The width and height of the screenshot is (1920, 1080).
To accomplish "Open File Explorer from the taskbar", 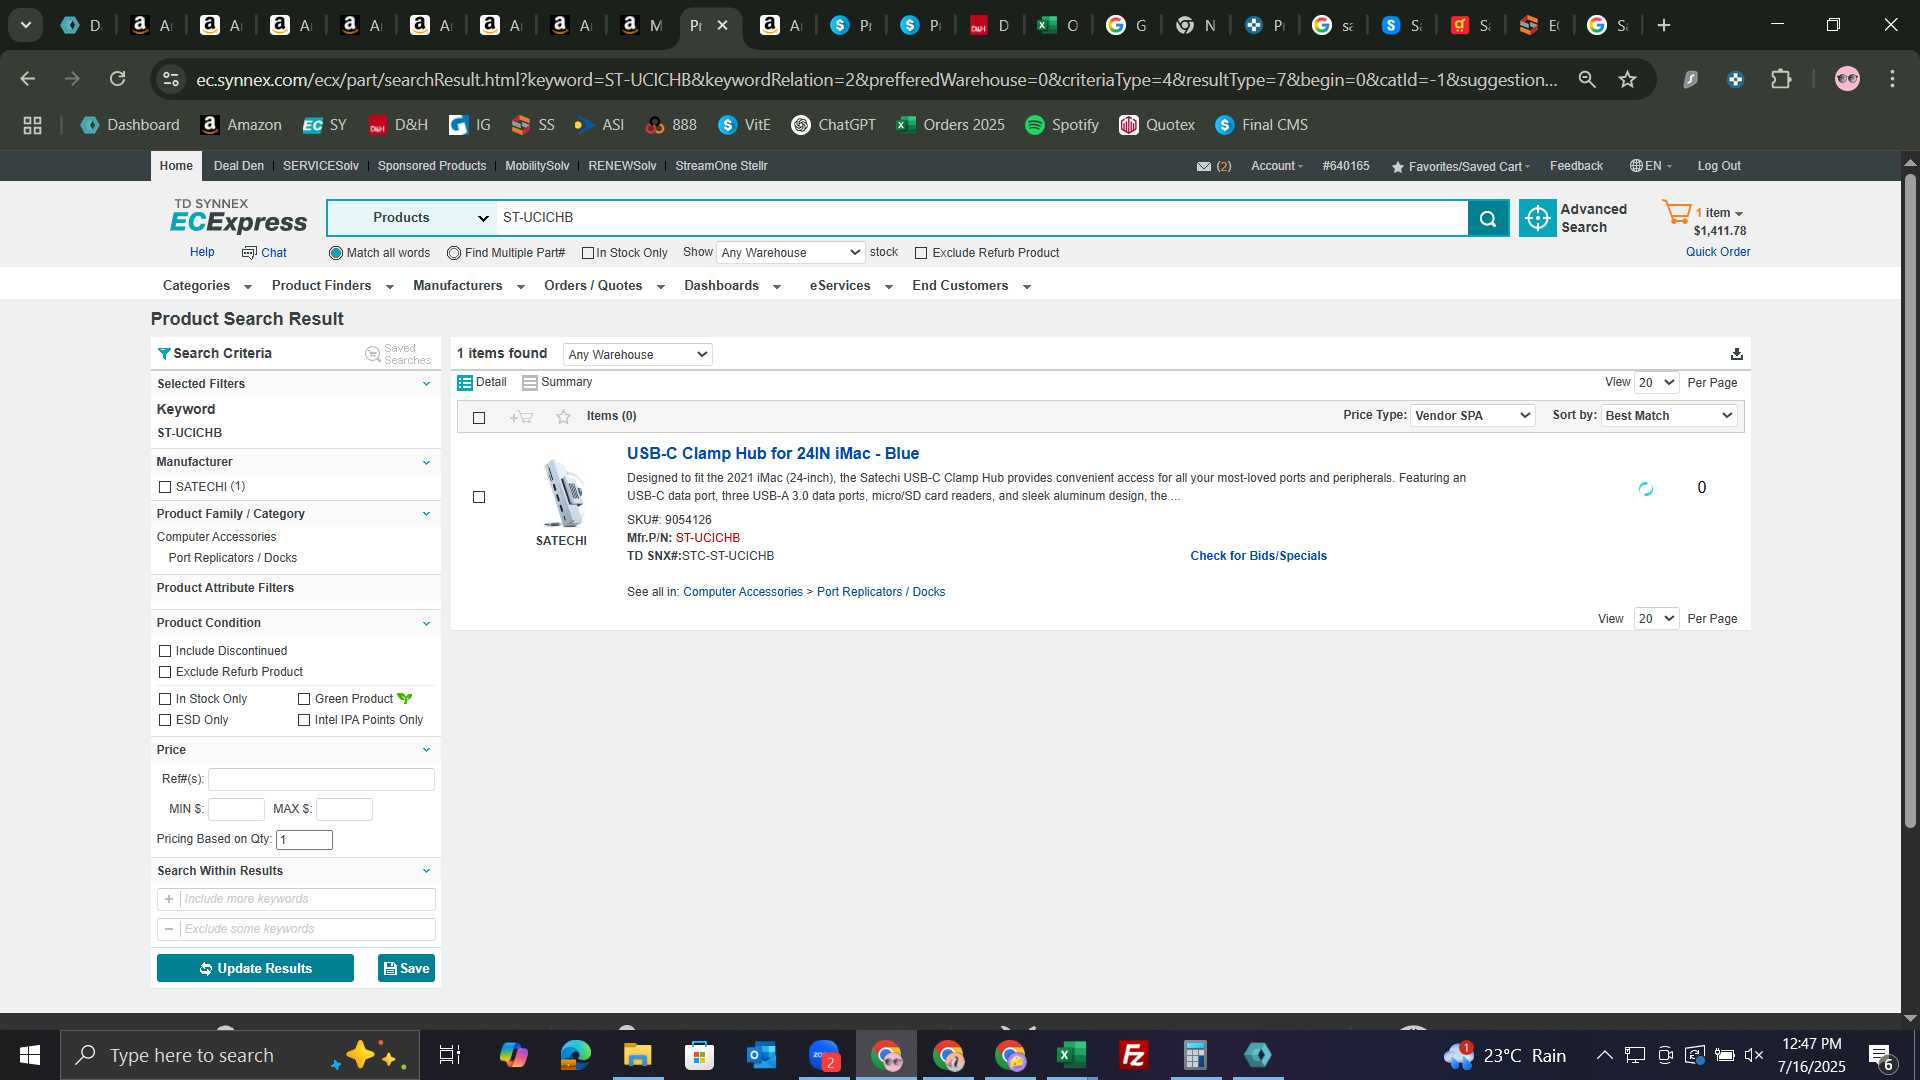I will tap(637, 1055).
